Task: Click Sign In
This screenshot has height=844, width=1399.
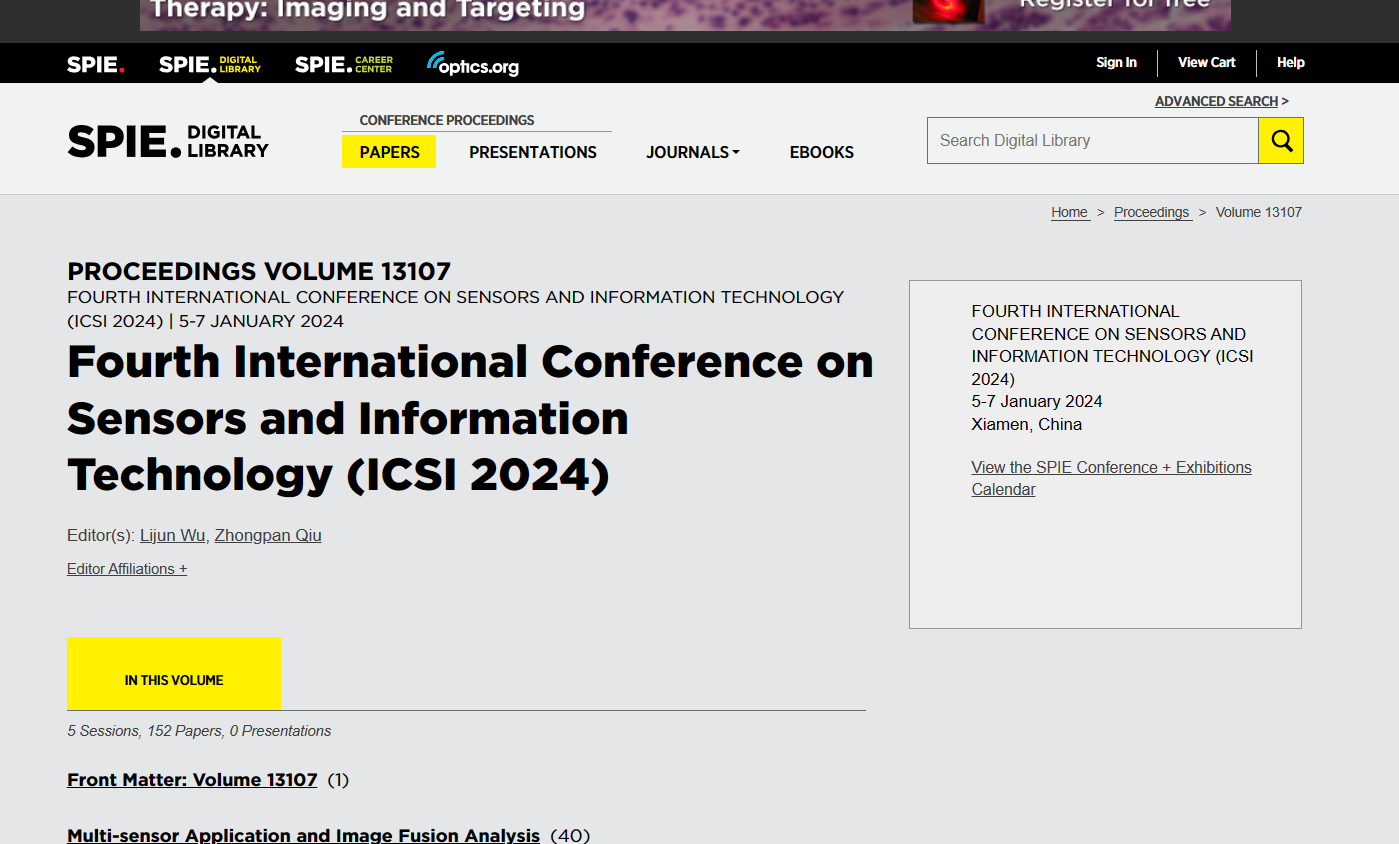Action: 1116,62
